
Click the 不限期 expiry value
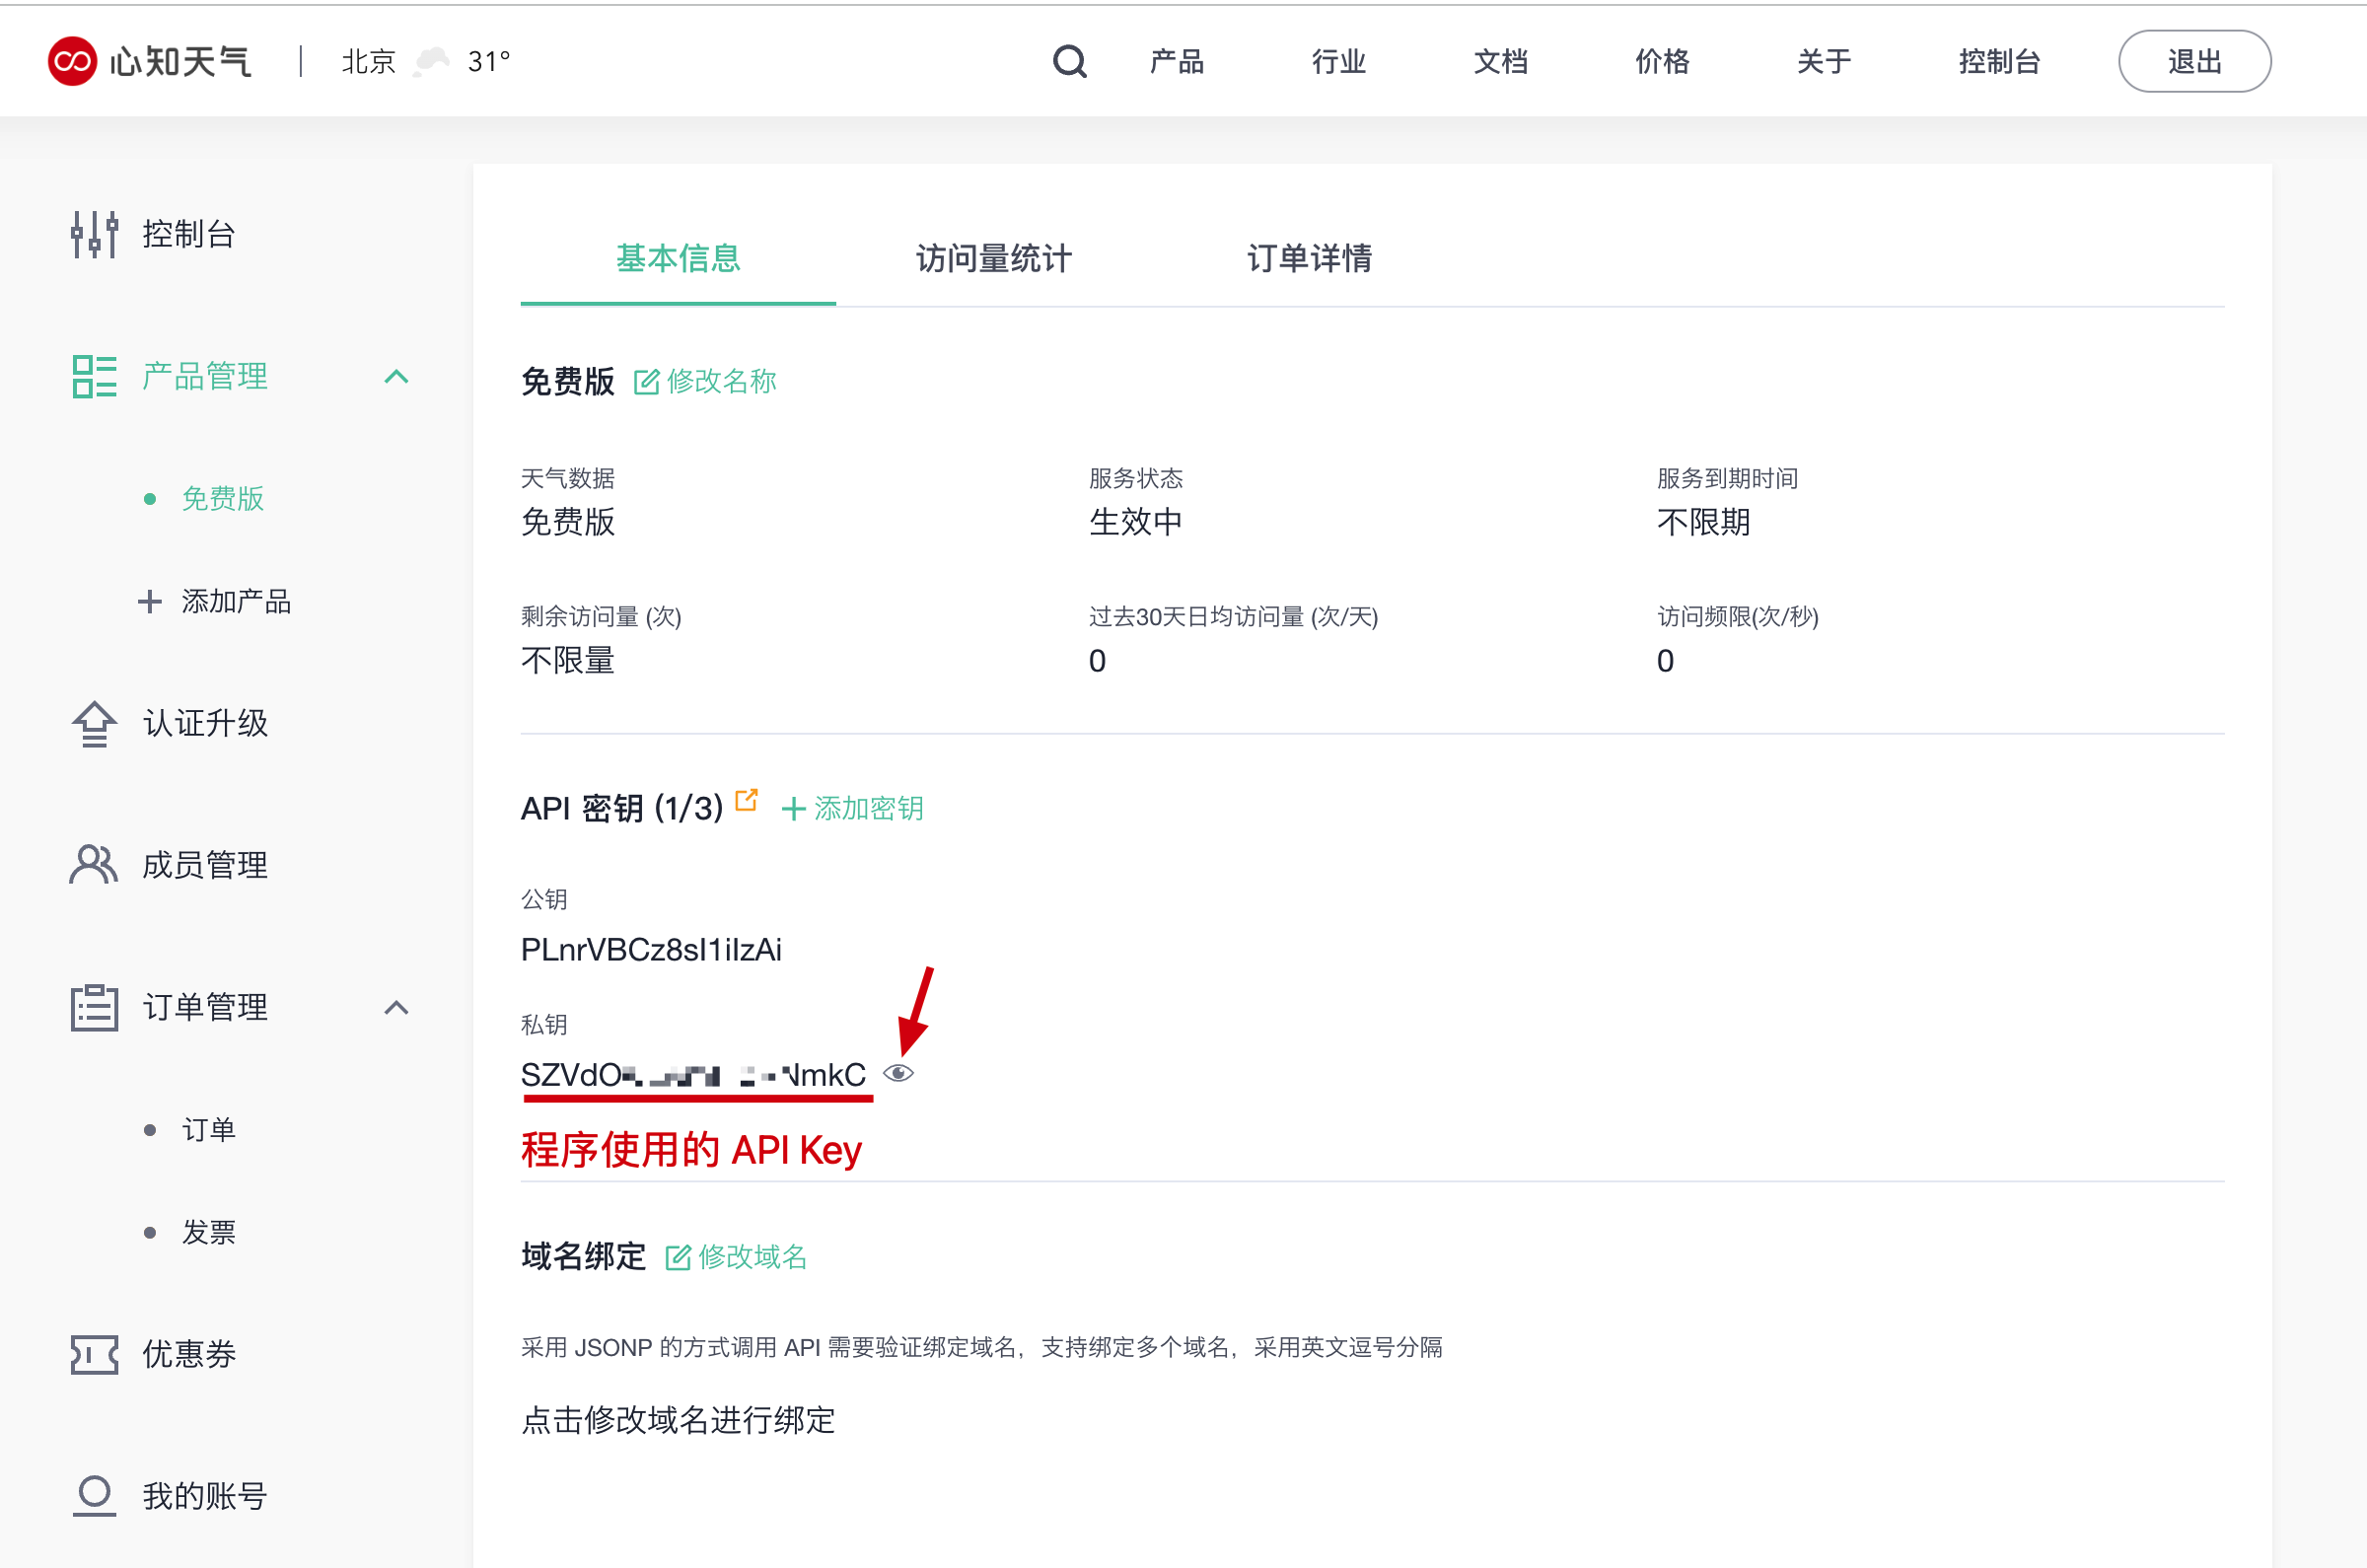click(1703, 522)
